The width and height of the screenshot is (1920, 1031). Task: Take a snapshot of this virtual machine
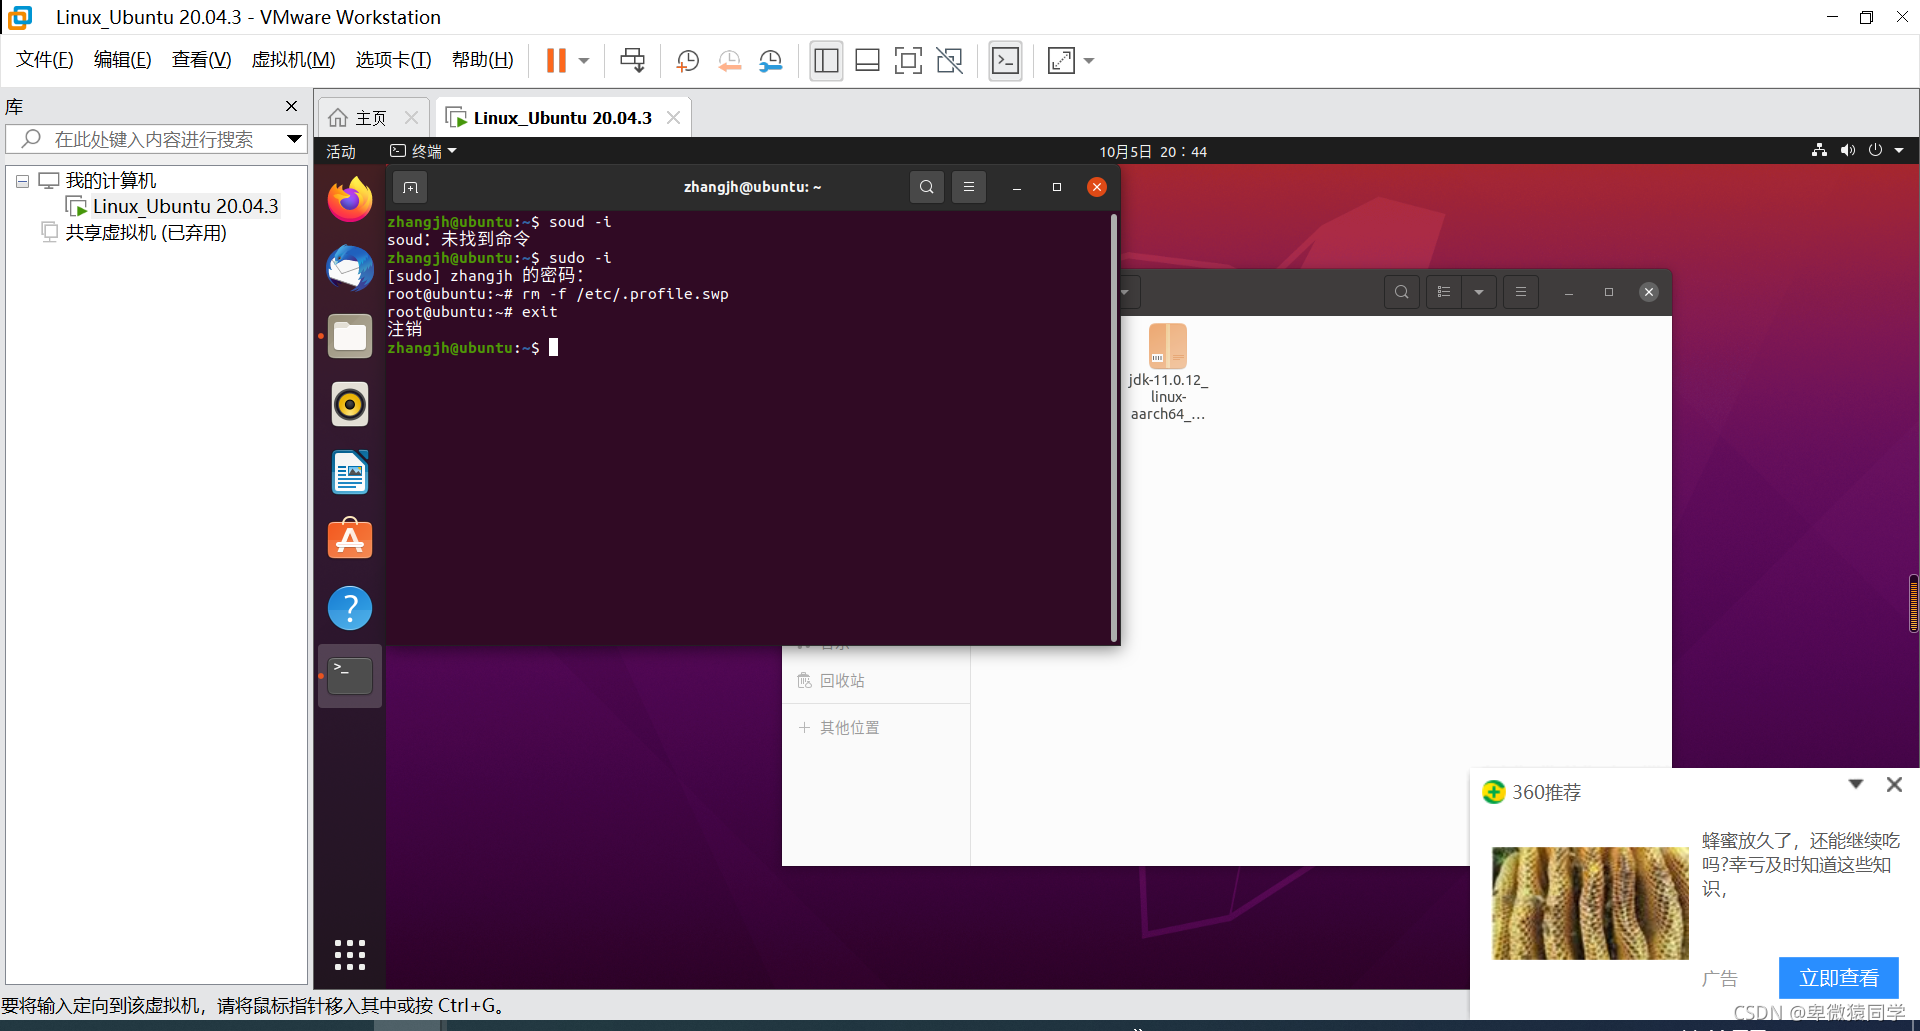pyautogui.click(x=687, y=61)
